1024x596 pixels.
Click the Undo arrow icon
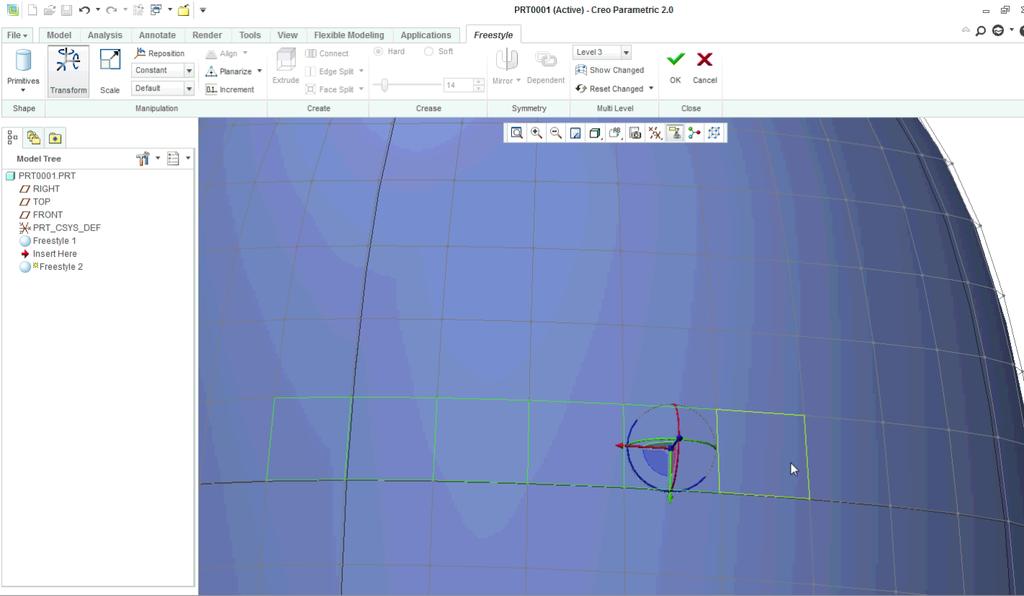84,10
